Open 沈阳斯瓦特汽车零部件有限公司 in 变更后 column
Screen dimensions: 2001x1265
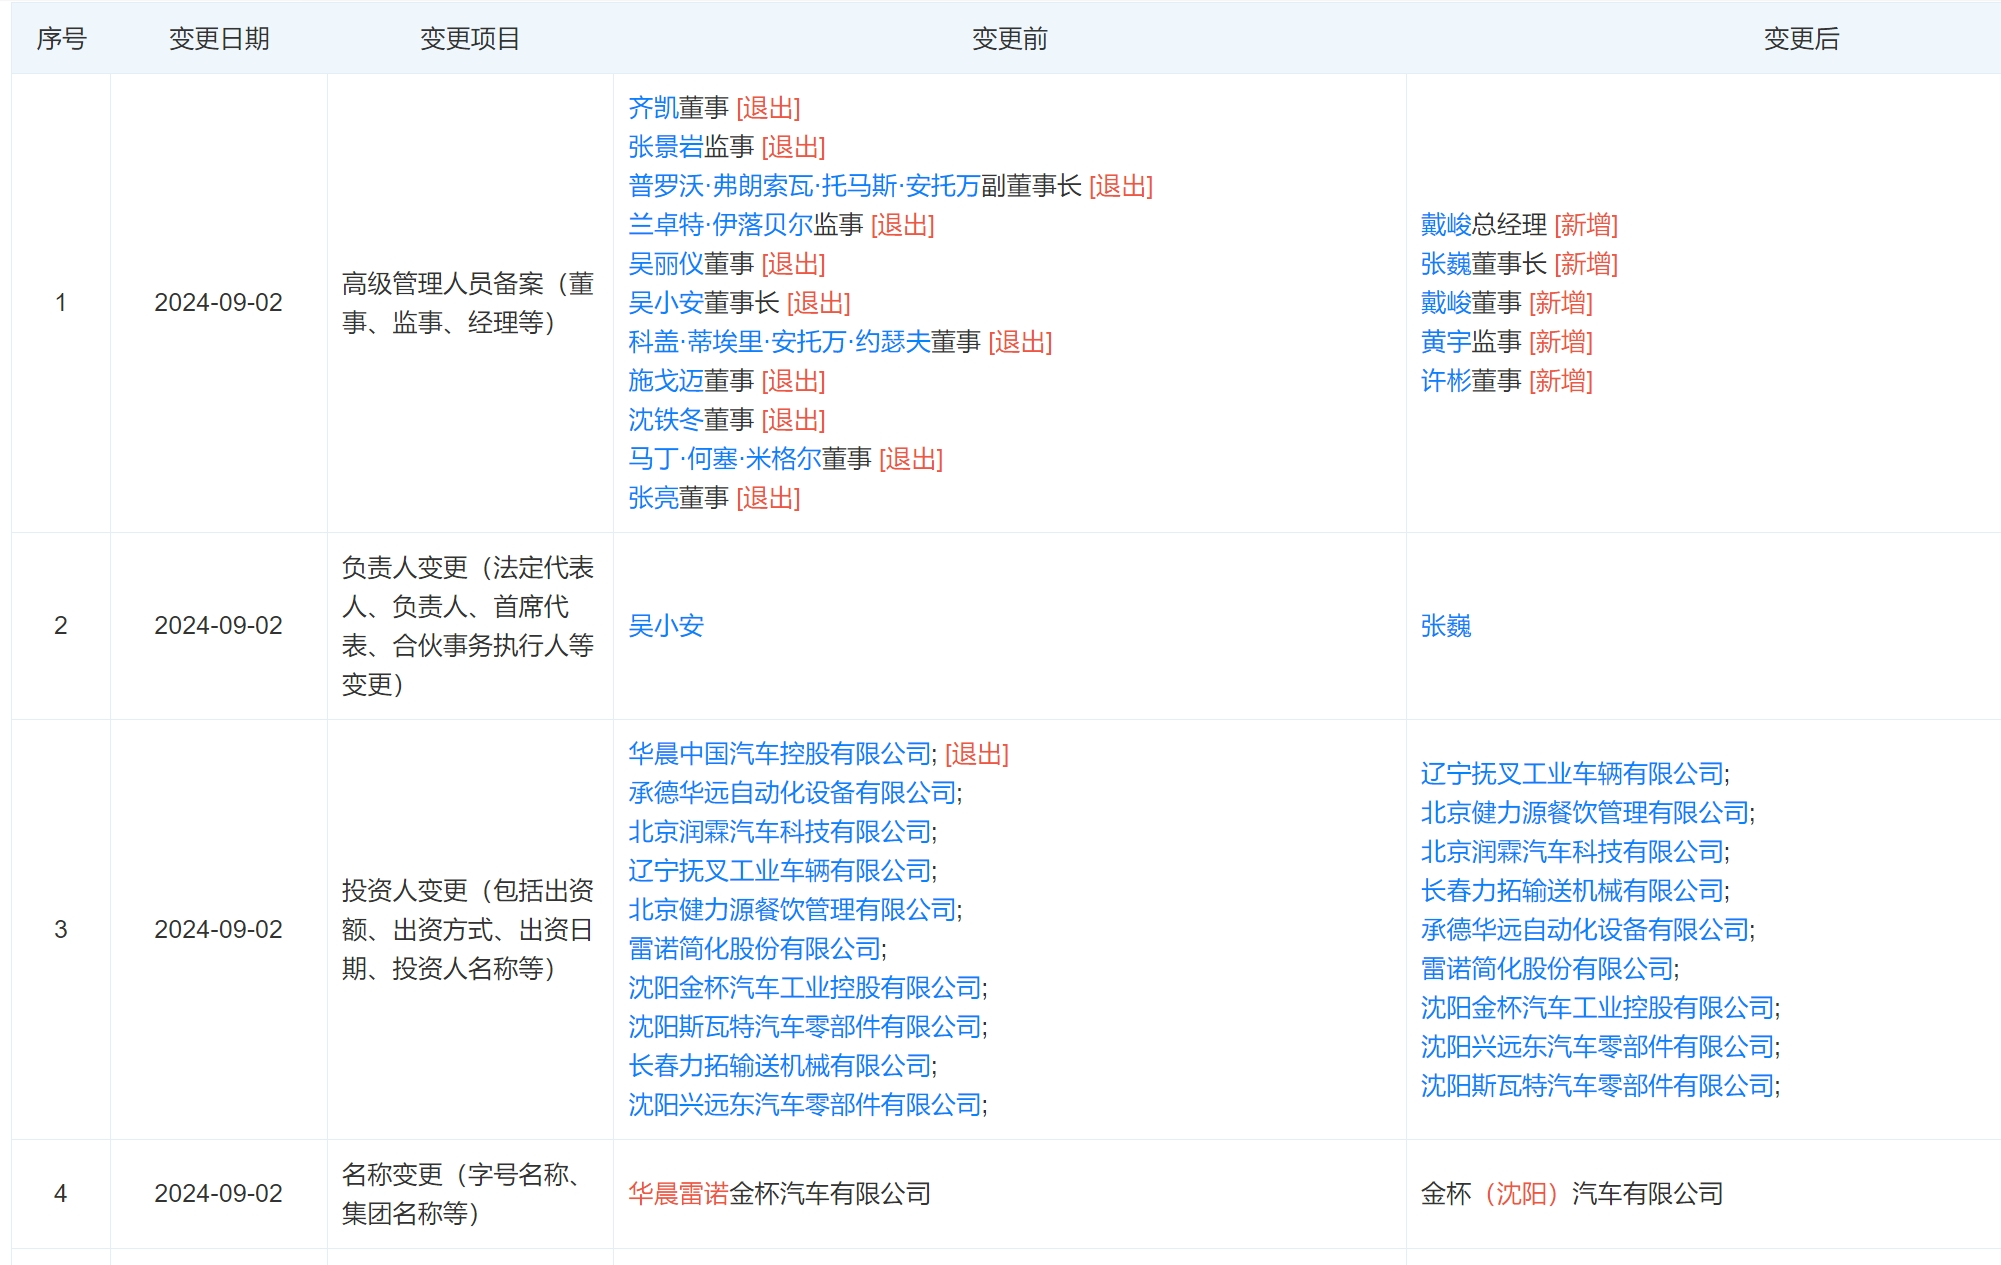pos(1598,1085)
